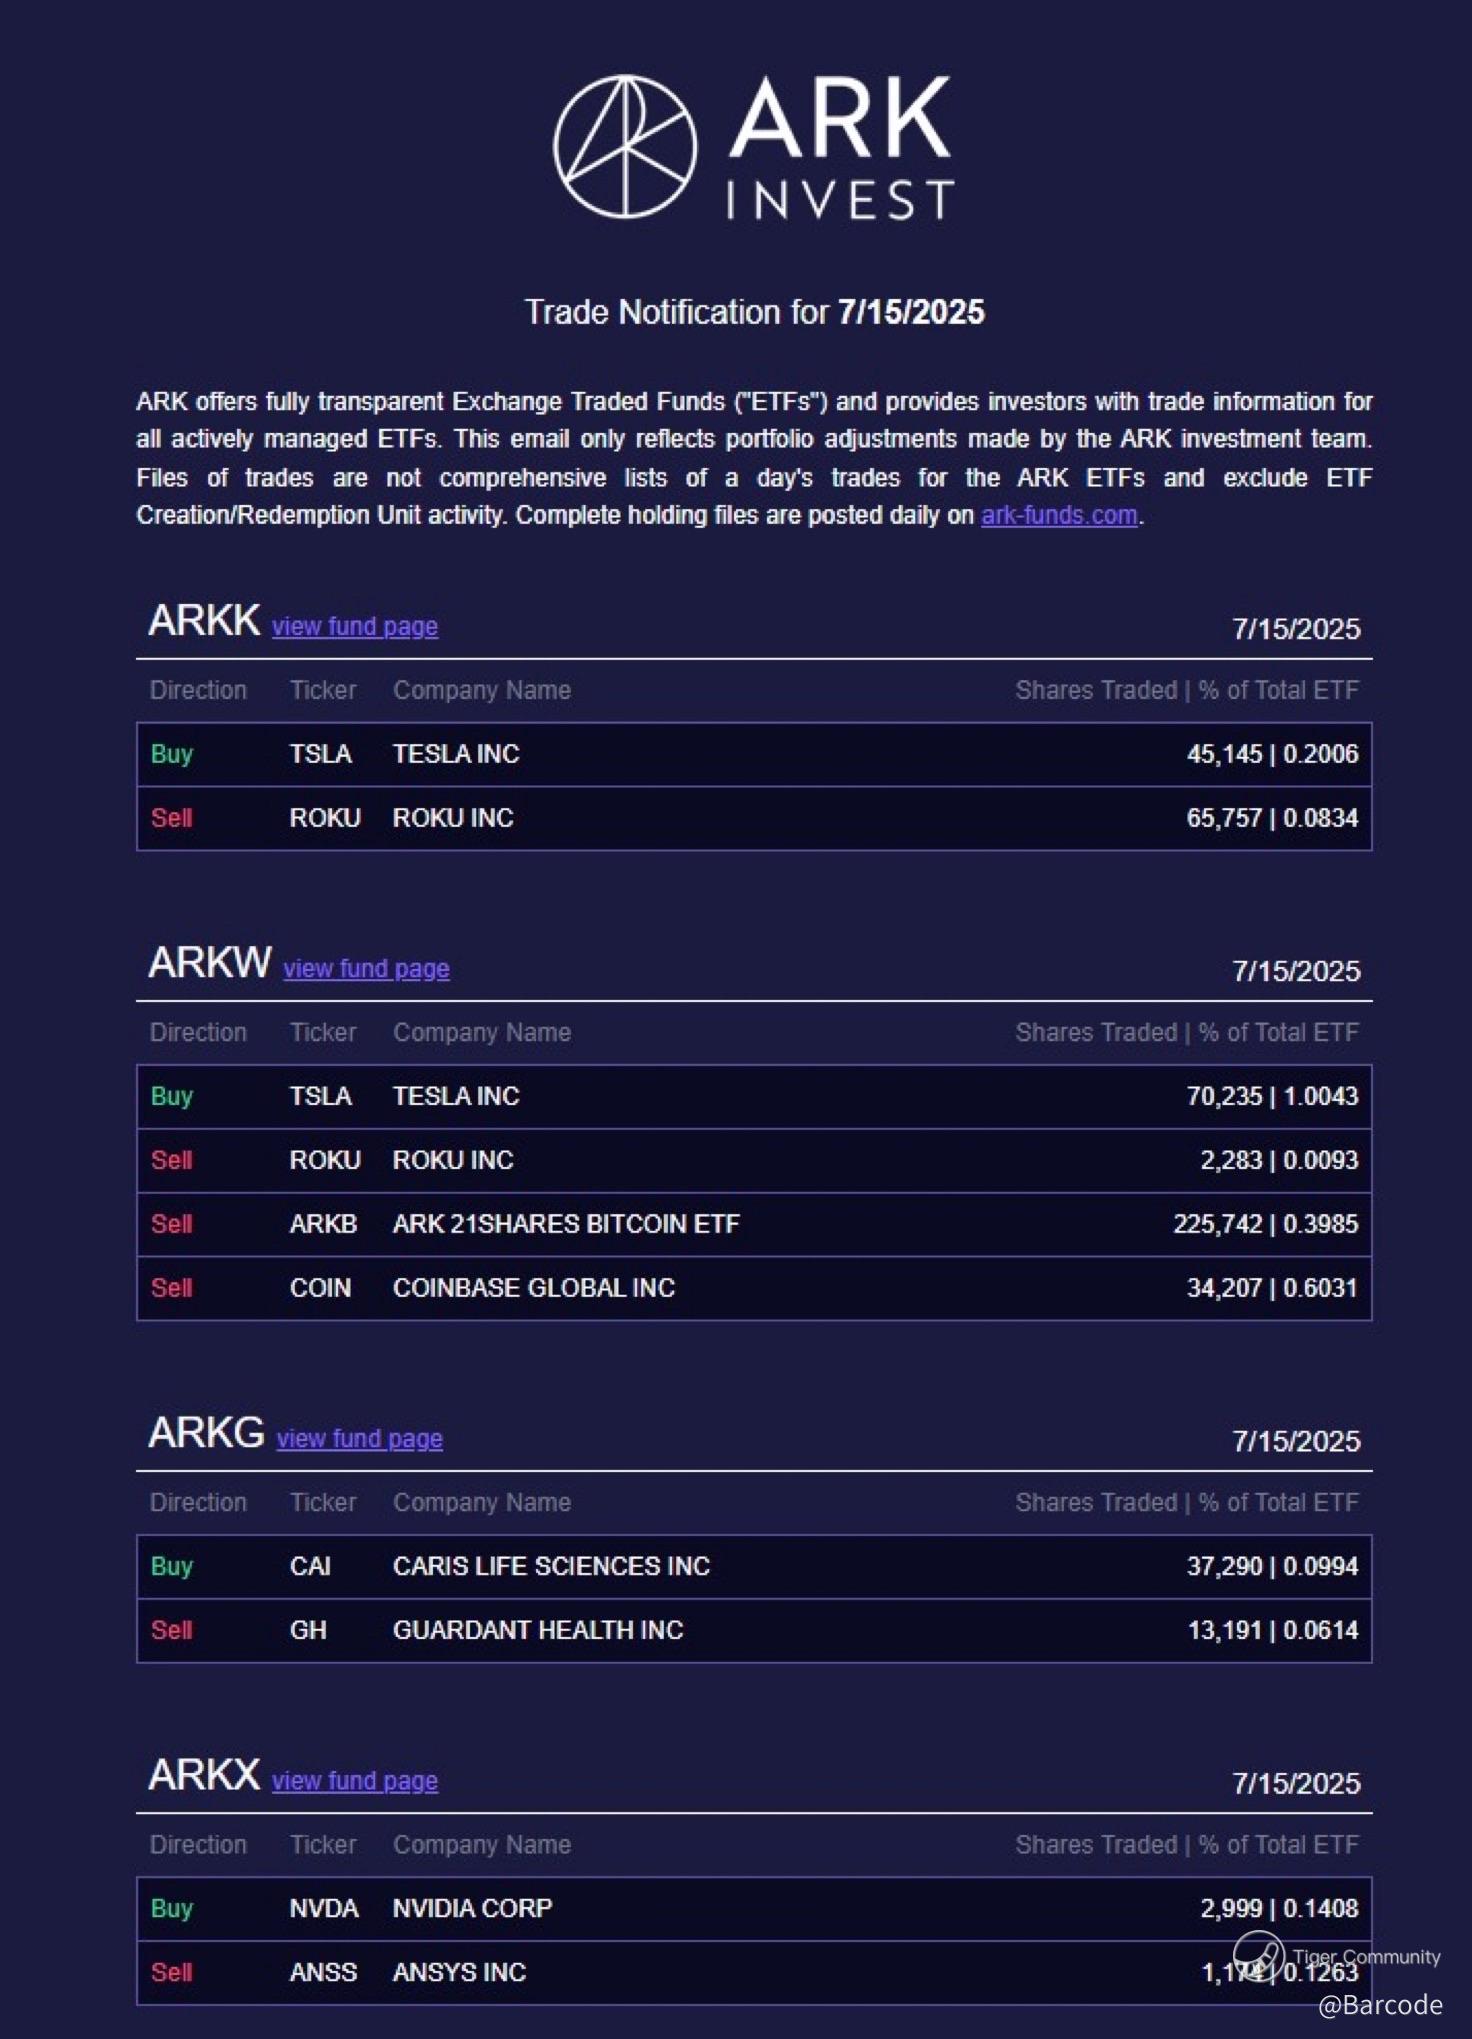
Task: Click the ARKW fund heading
Action: pyautogui.click(x=209, y=963)
